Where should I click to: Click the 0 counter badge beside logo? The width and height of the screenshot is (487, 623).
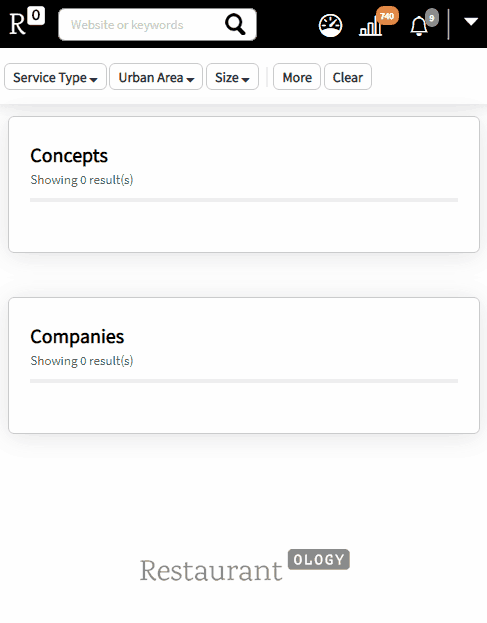(36, 16)
